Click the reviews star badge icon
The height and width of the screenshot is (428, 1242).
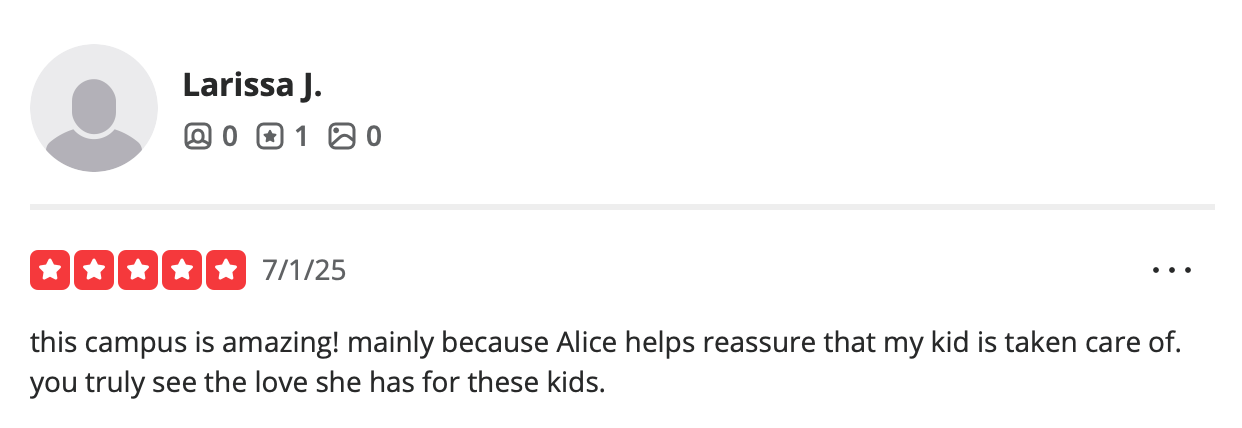pyautogui.click(x=269, y=136)
